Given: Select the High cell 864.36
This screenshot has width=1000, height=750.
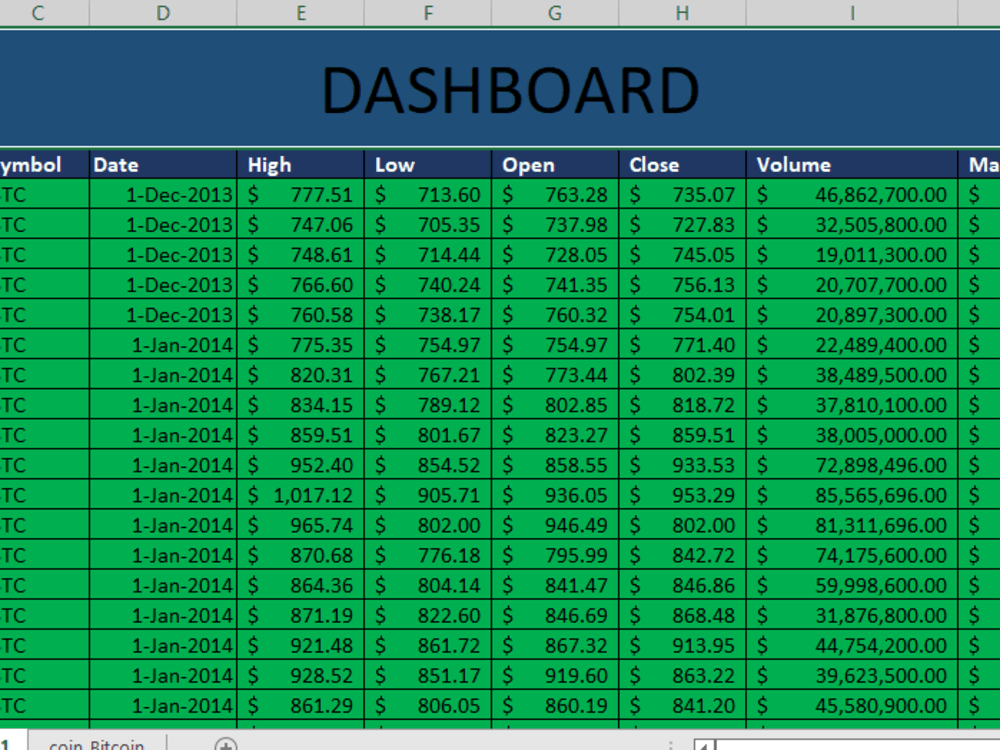Looking at the screenshot, I should (x=301, y=585).
